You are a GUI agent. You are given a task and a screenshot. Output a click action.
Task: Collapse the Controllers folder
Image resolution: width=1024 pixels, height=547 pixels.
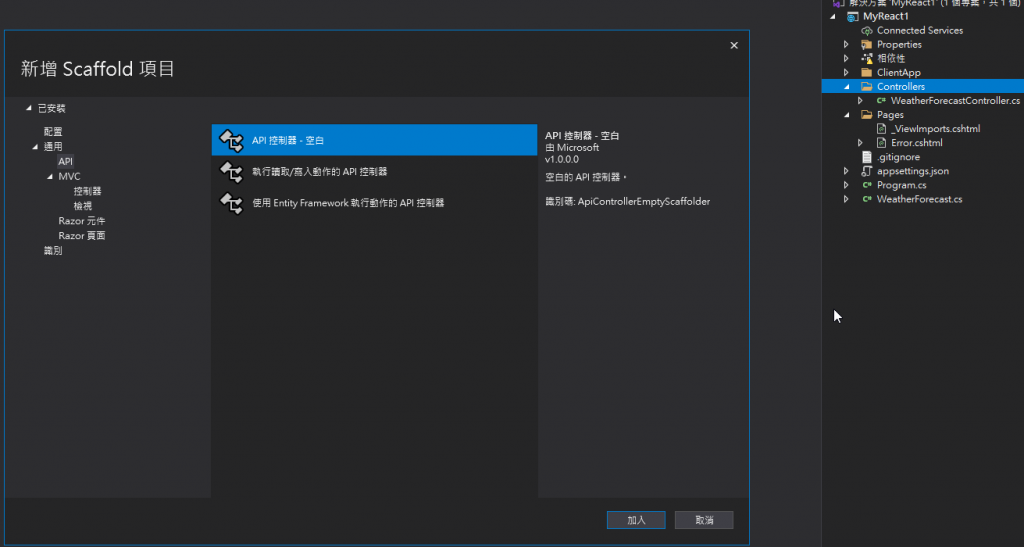pos(847,87)
